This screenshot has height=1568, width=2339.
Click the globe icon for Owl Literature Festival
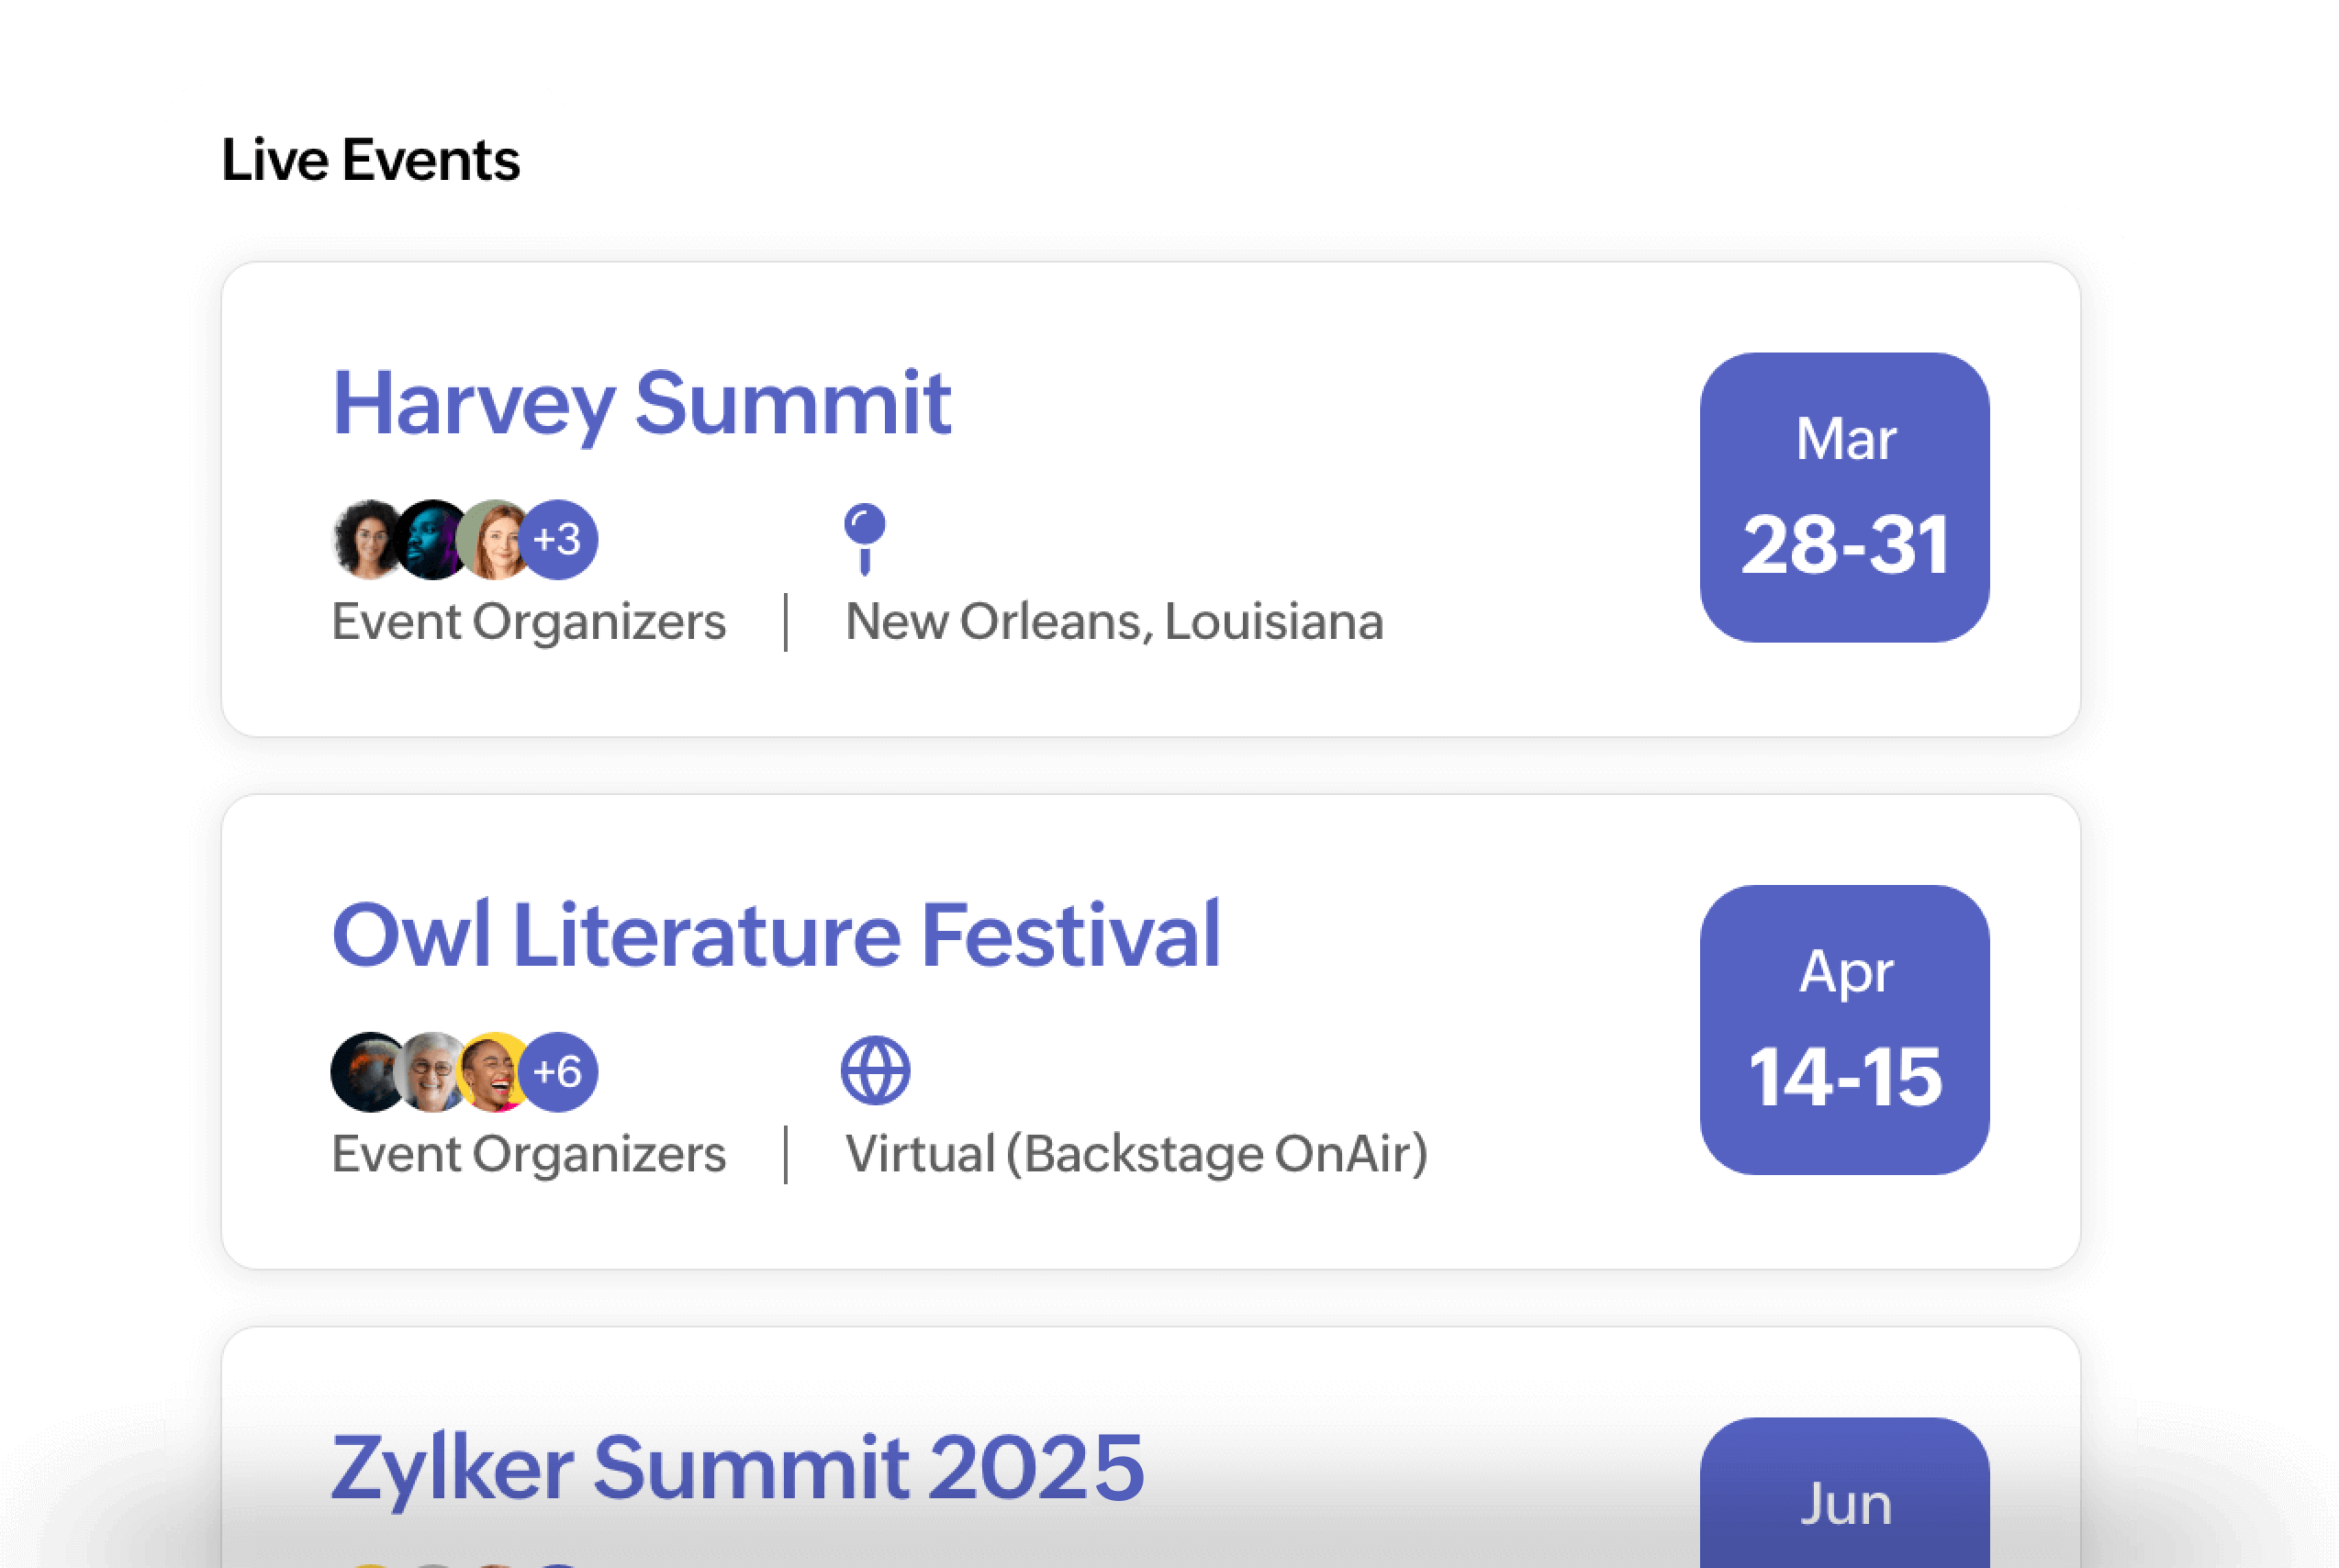coord(876,1071)
